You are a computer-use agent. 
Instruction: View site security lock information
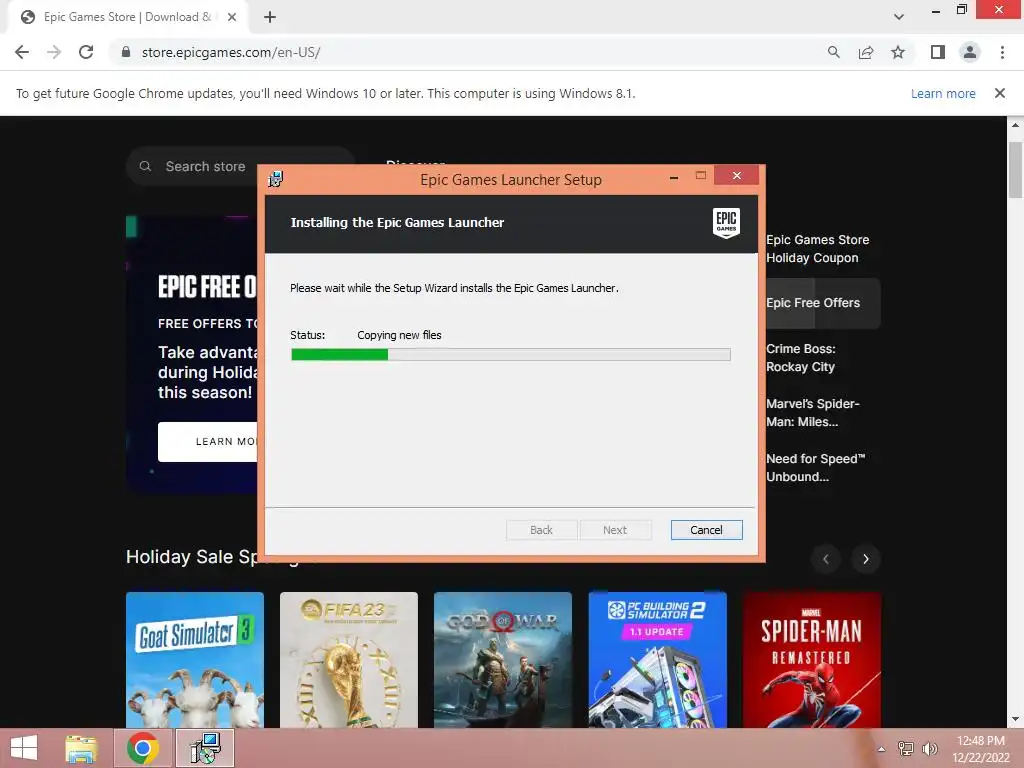[x=126, y=52]
